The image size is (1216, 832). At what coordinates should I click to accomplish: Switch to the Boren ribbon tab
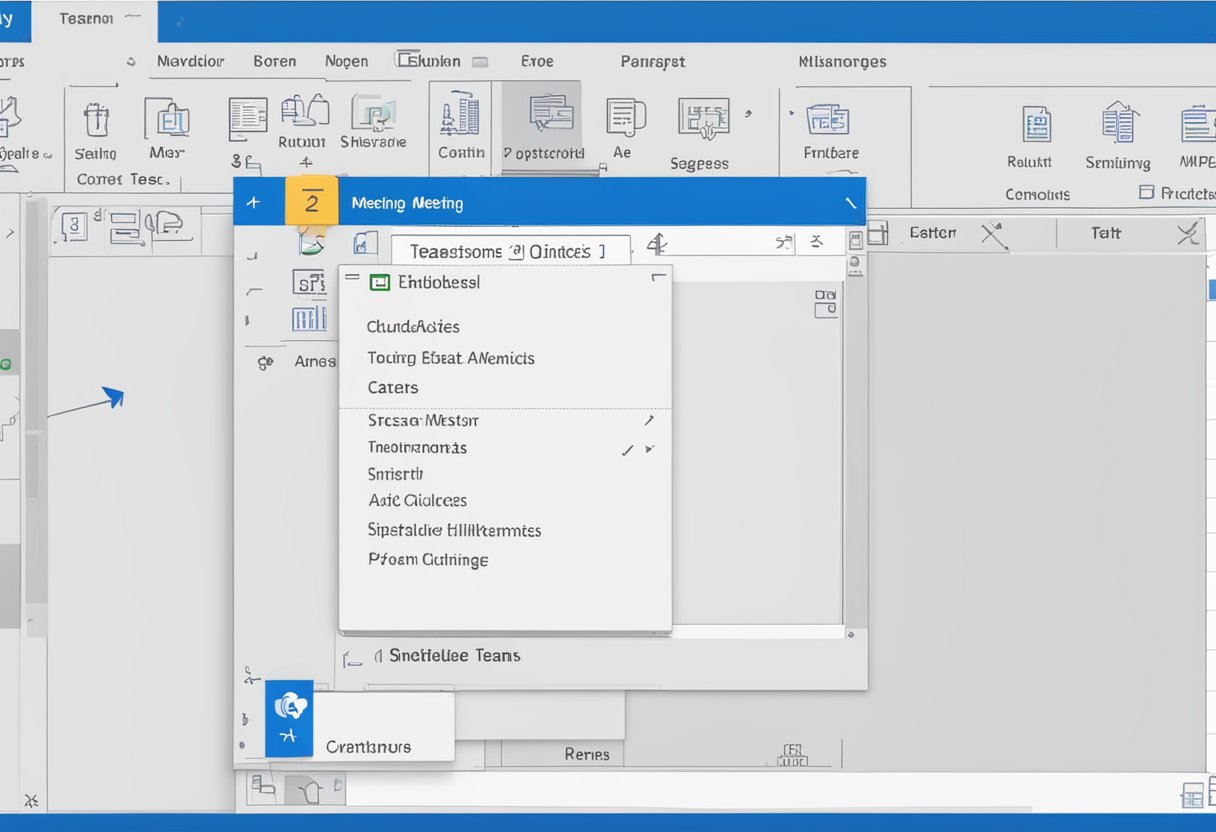(275, 61)
